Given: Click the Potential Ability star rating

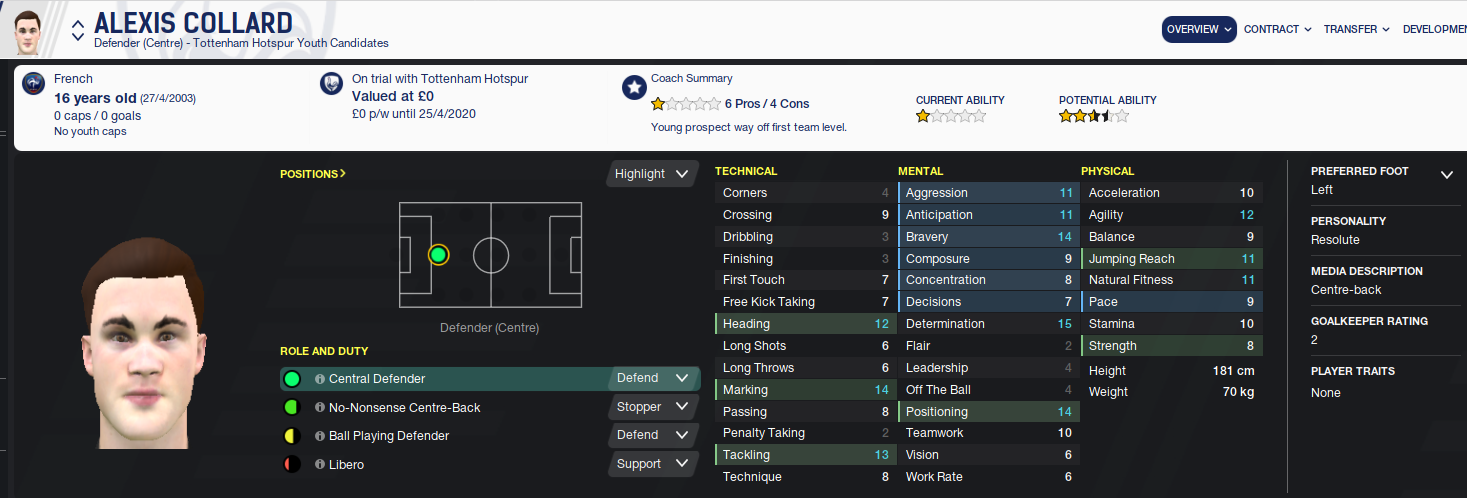Looking at the screenshot, I should [x=1093, y=116].
